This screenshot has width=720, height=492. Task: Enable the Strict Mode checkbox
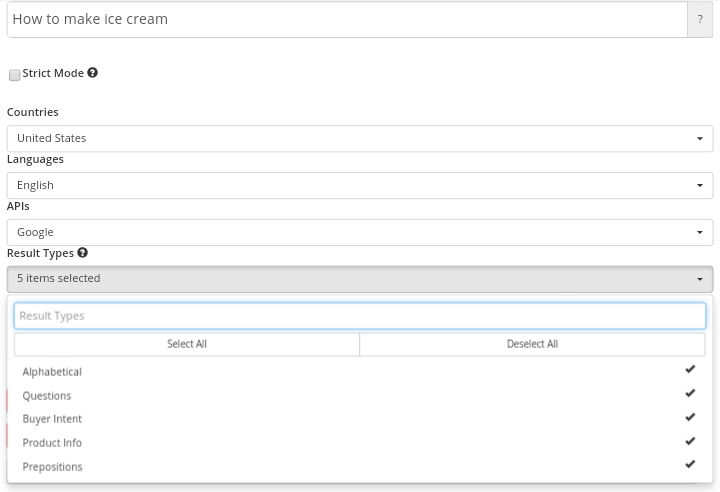14,75
